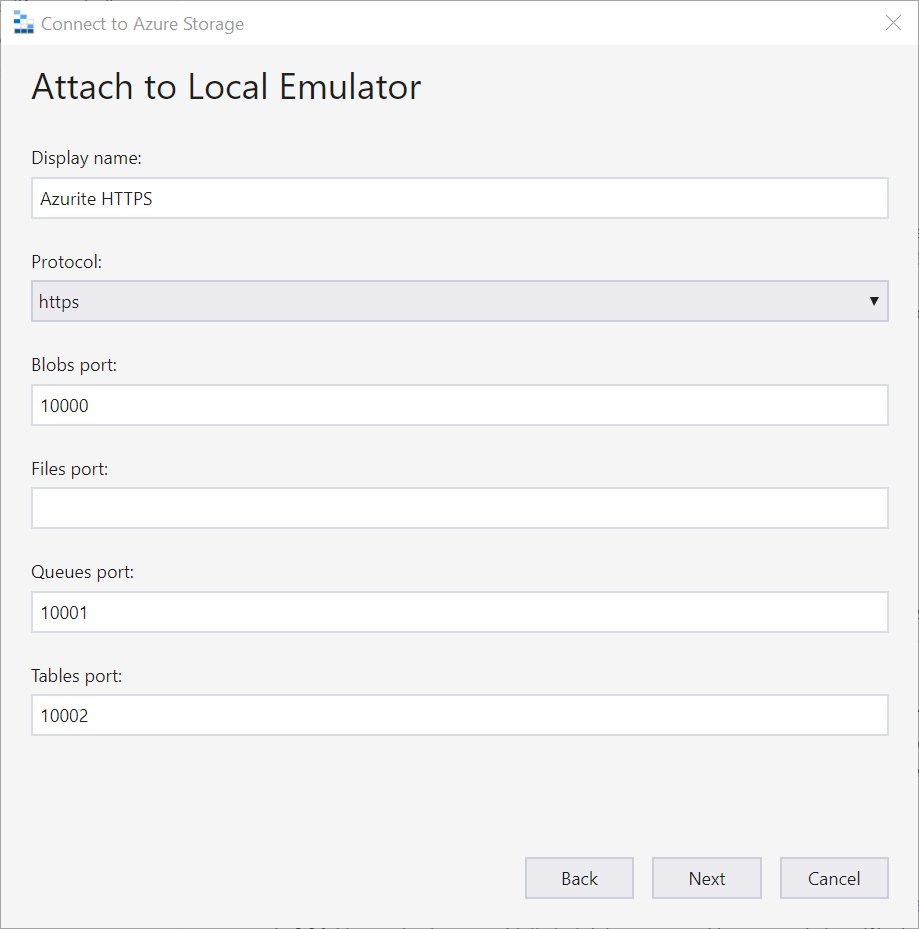Select the 10001 value in Queues port
Viewport: 919px width, 929px height.
click(64, 611)
